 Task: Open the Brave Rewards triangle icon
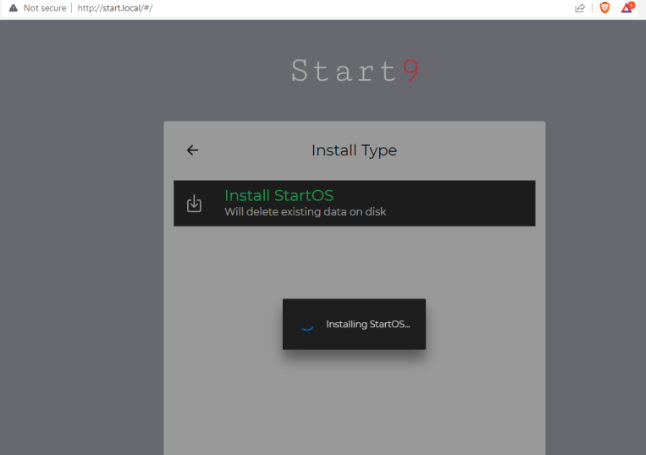click(626, 8)
